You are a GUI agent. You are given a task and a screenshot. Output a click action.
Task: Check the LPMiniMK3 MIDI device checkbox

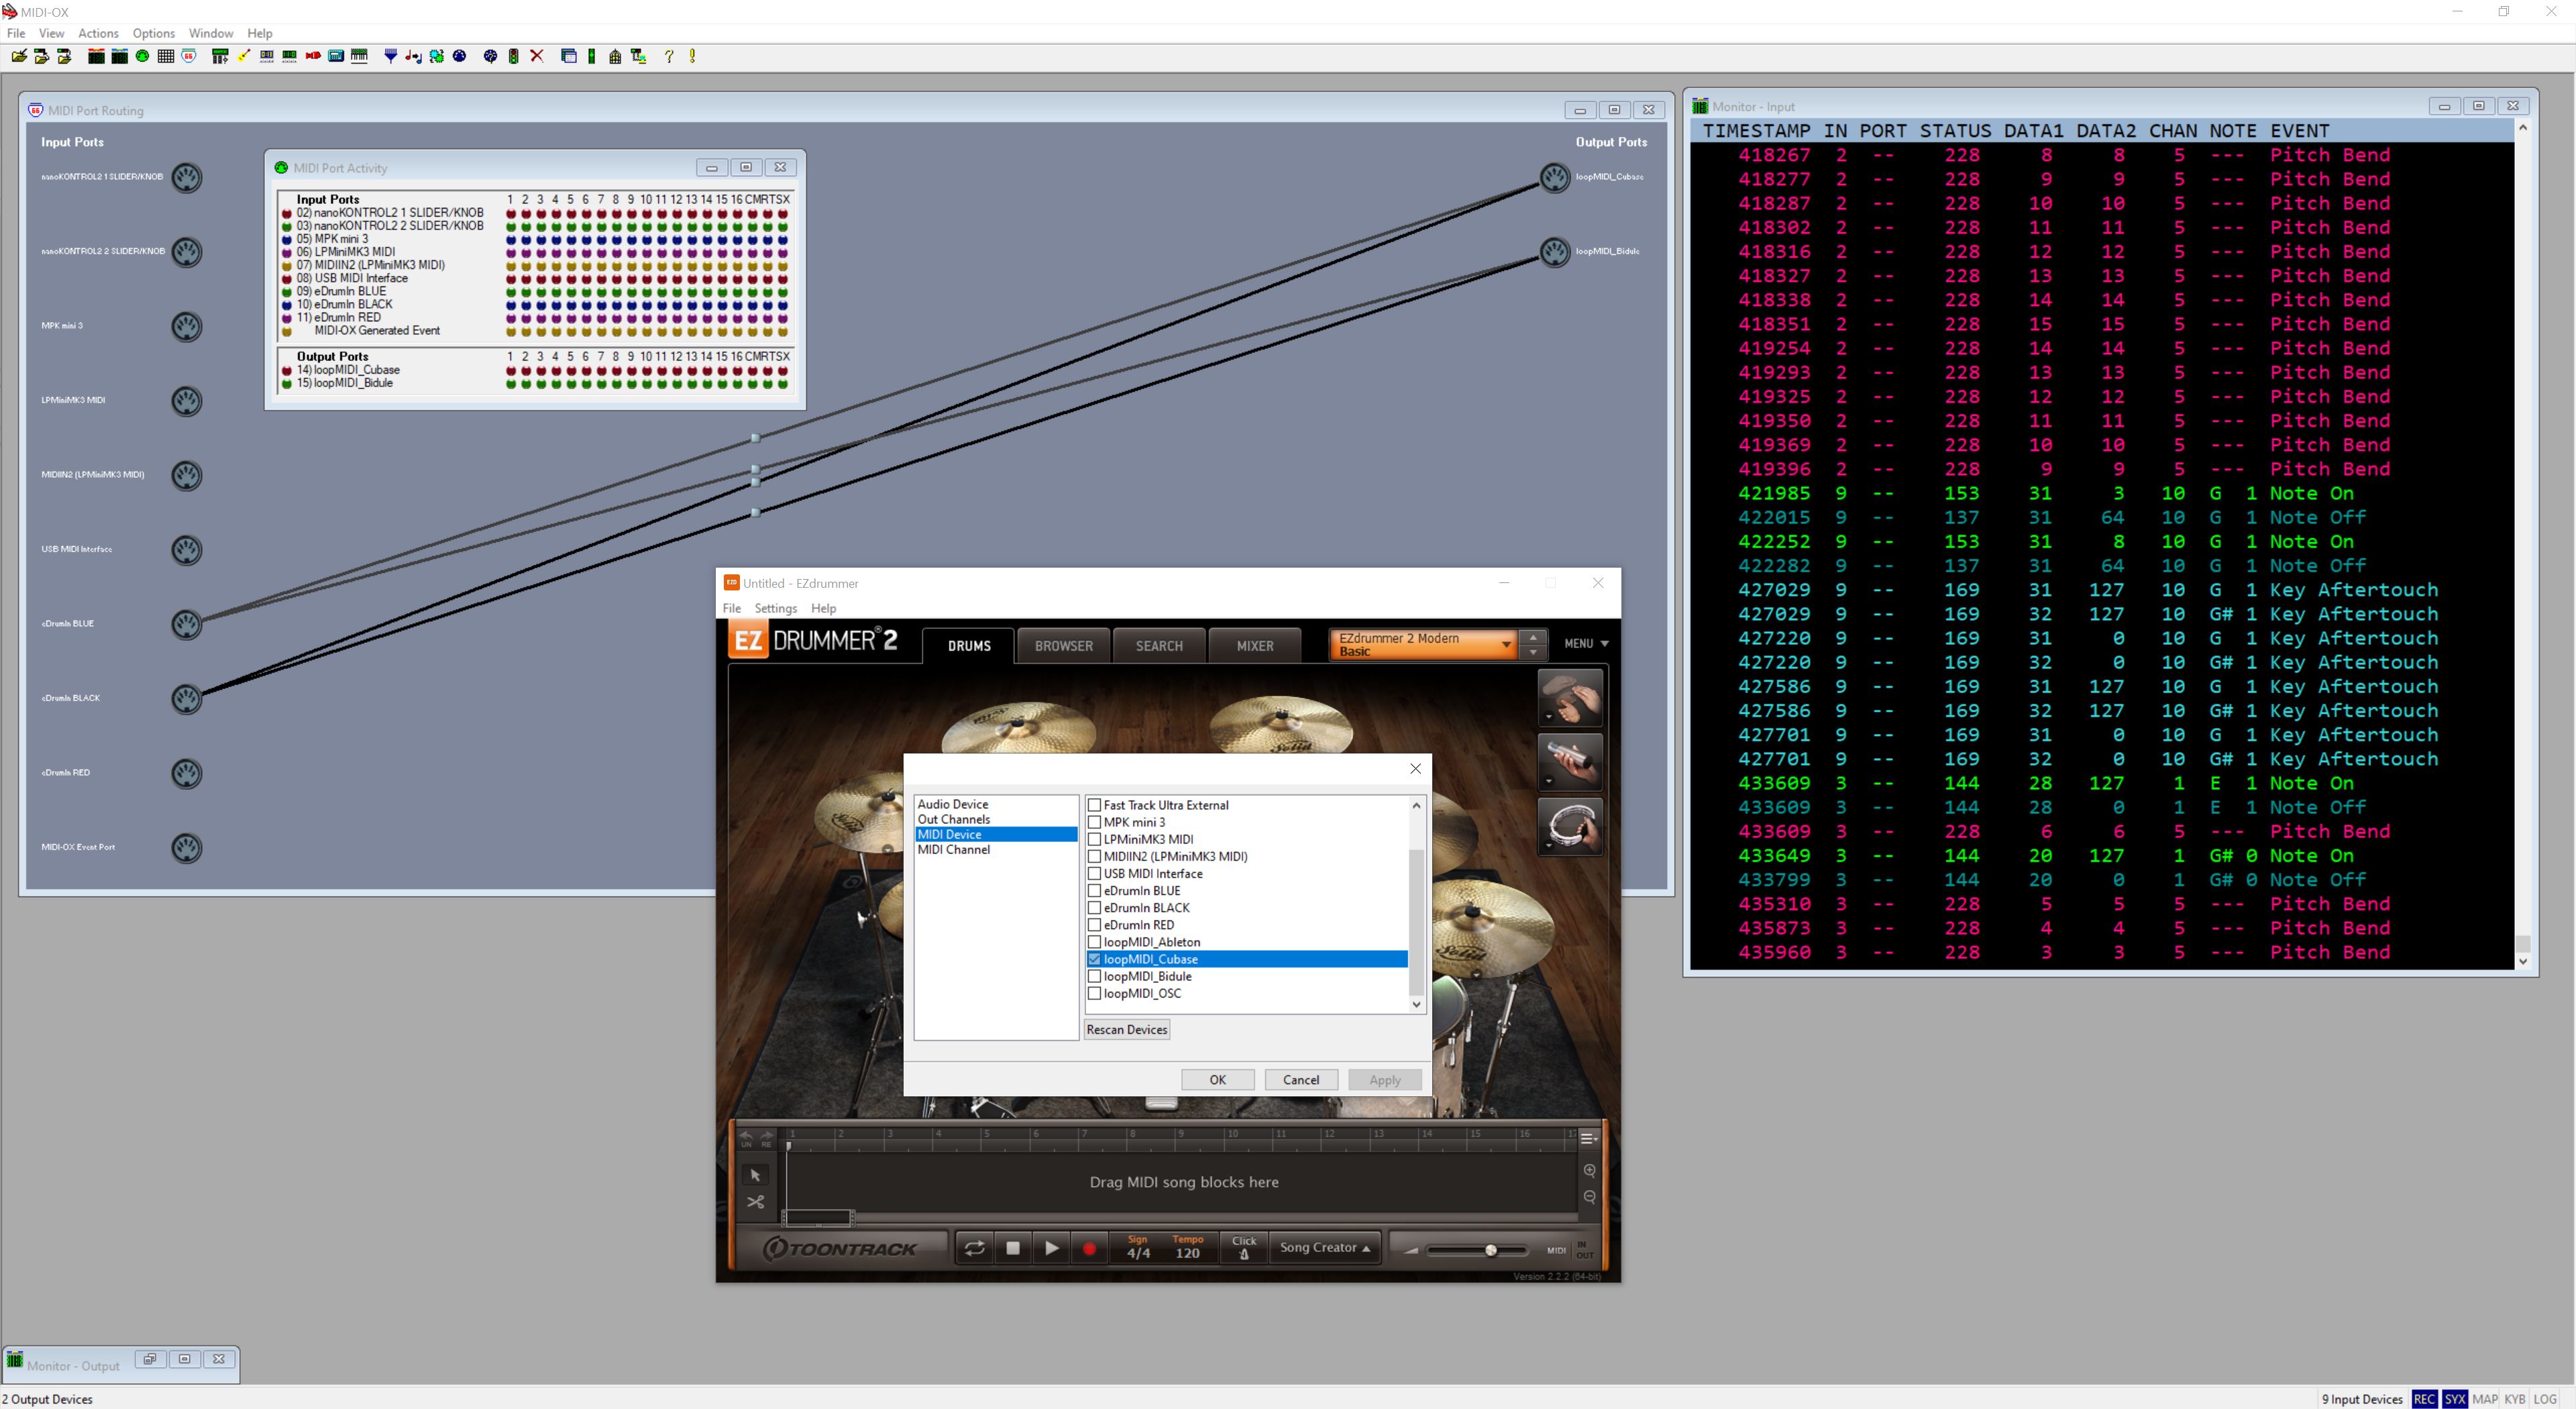(x=1094, y=839)
